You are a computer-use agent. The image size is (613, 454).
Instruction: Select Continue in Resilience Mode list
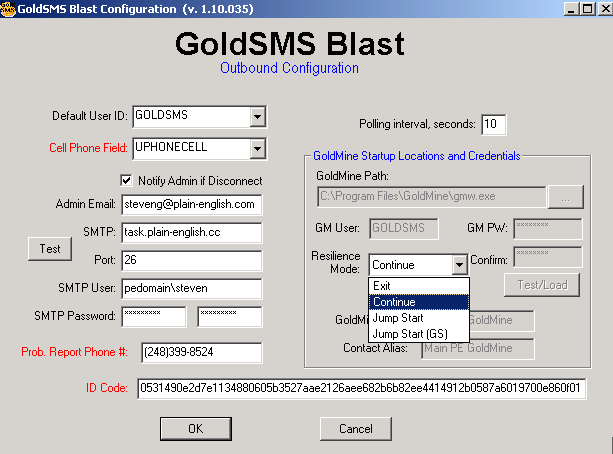[419, 302]
